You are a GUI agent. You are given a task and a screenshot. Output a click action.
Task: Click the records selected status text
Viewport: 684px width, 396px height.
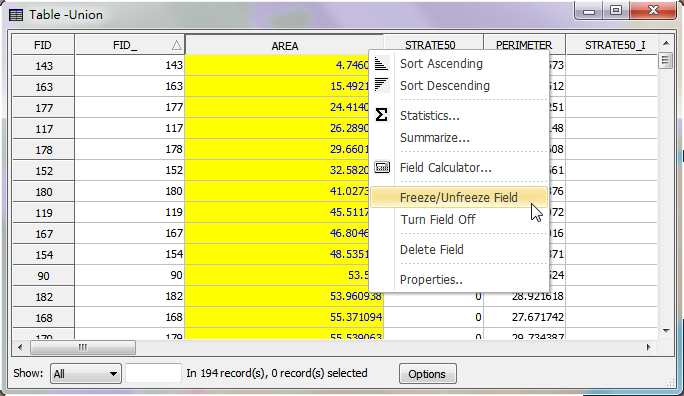point(277,373)
